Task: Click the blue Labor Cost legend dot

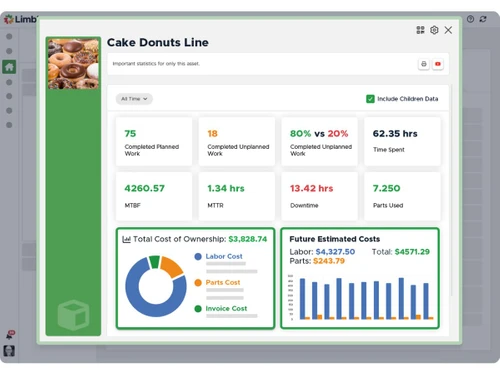Action: pyautogui.click(x=198, y=256)
